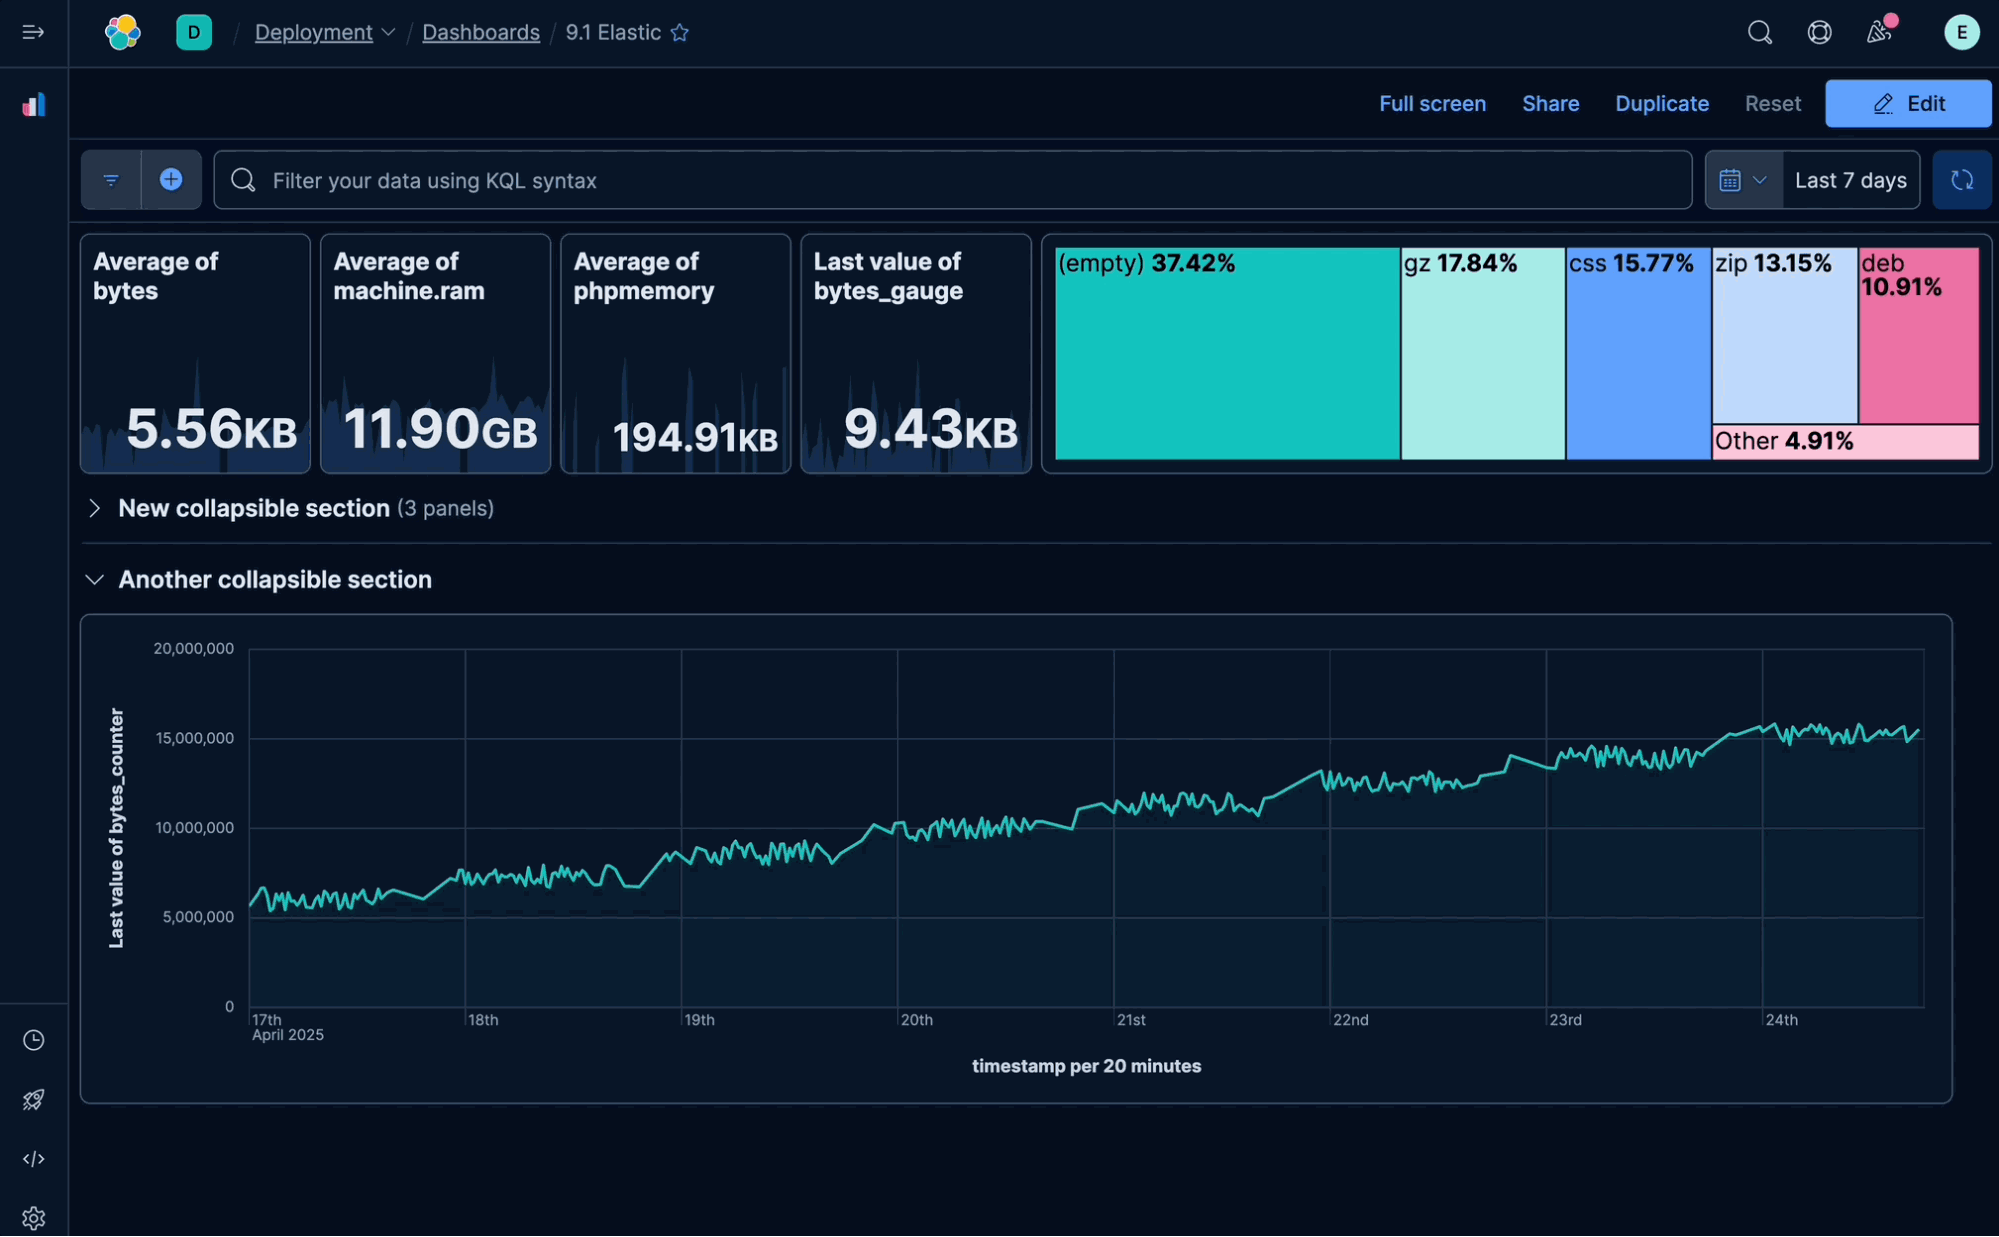This screenshot has height=1237, width=1999.
Task: Open the Dashboards breadcrumb link
Action: 481,32
